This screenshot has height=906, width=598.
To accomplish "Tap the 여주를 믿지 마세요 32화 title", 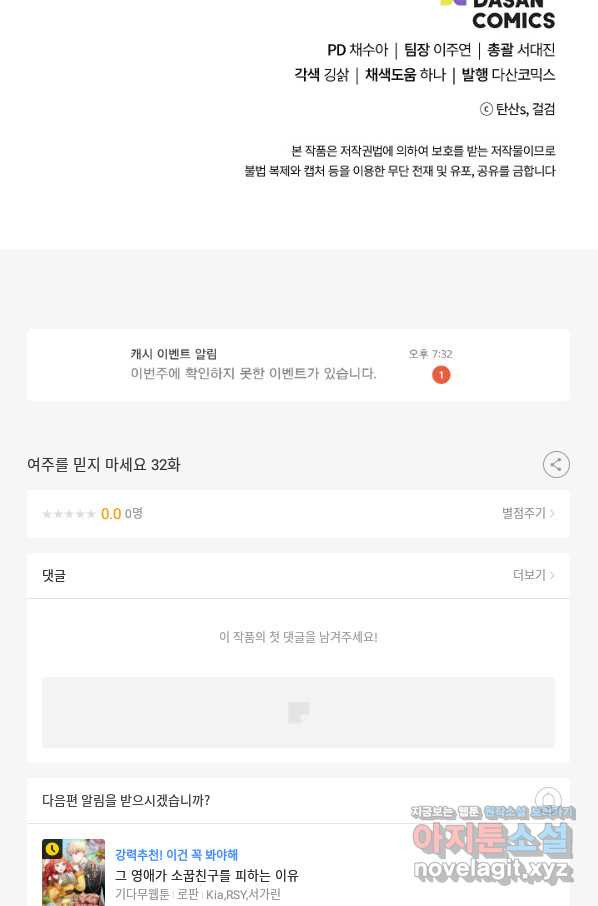I will pos(103,465).
